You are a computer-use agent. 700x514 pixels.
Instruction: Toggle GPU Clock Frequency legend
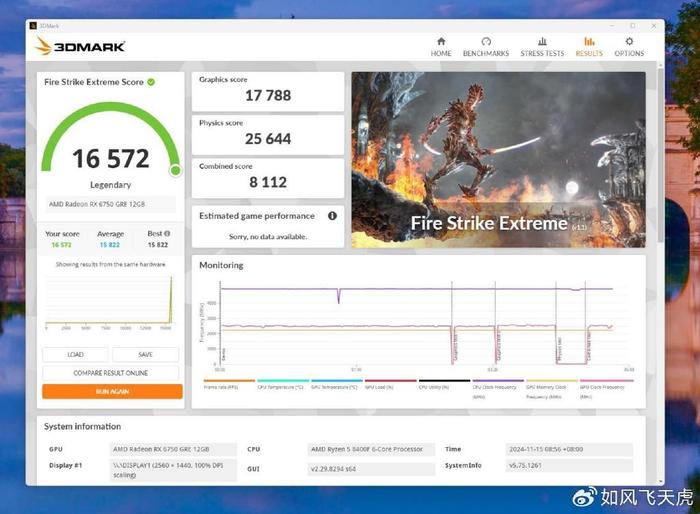[x=606, y=389]
